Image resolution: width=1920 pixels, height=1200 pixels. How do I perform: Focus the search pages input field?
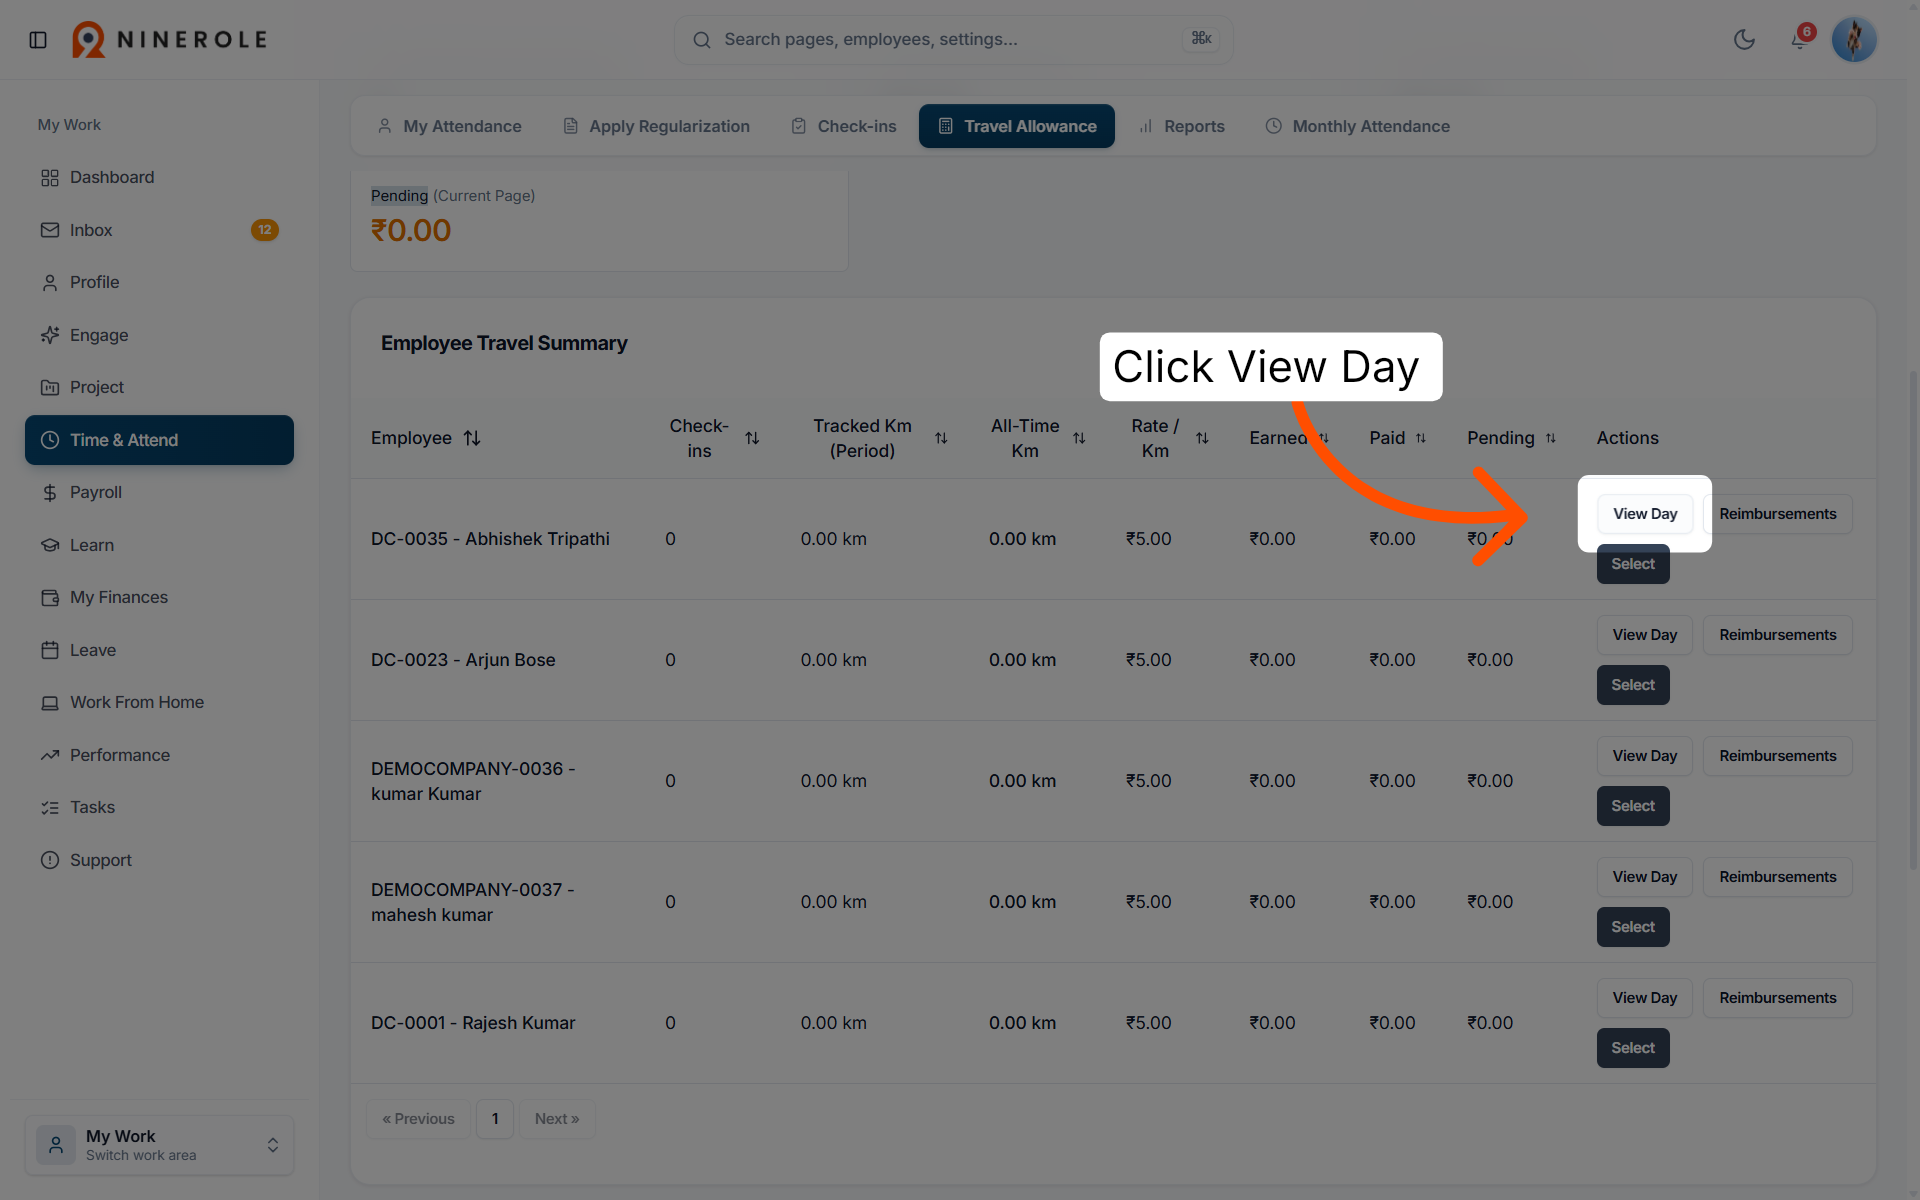click(x=953, y=40)
